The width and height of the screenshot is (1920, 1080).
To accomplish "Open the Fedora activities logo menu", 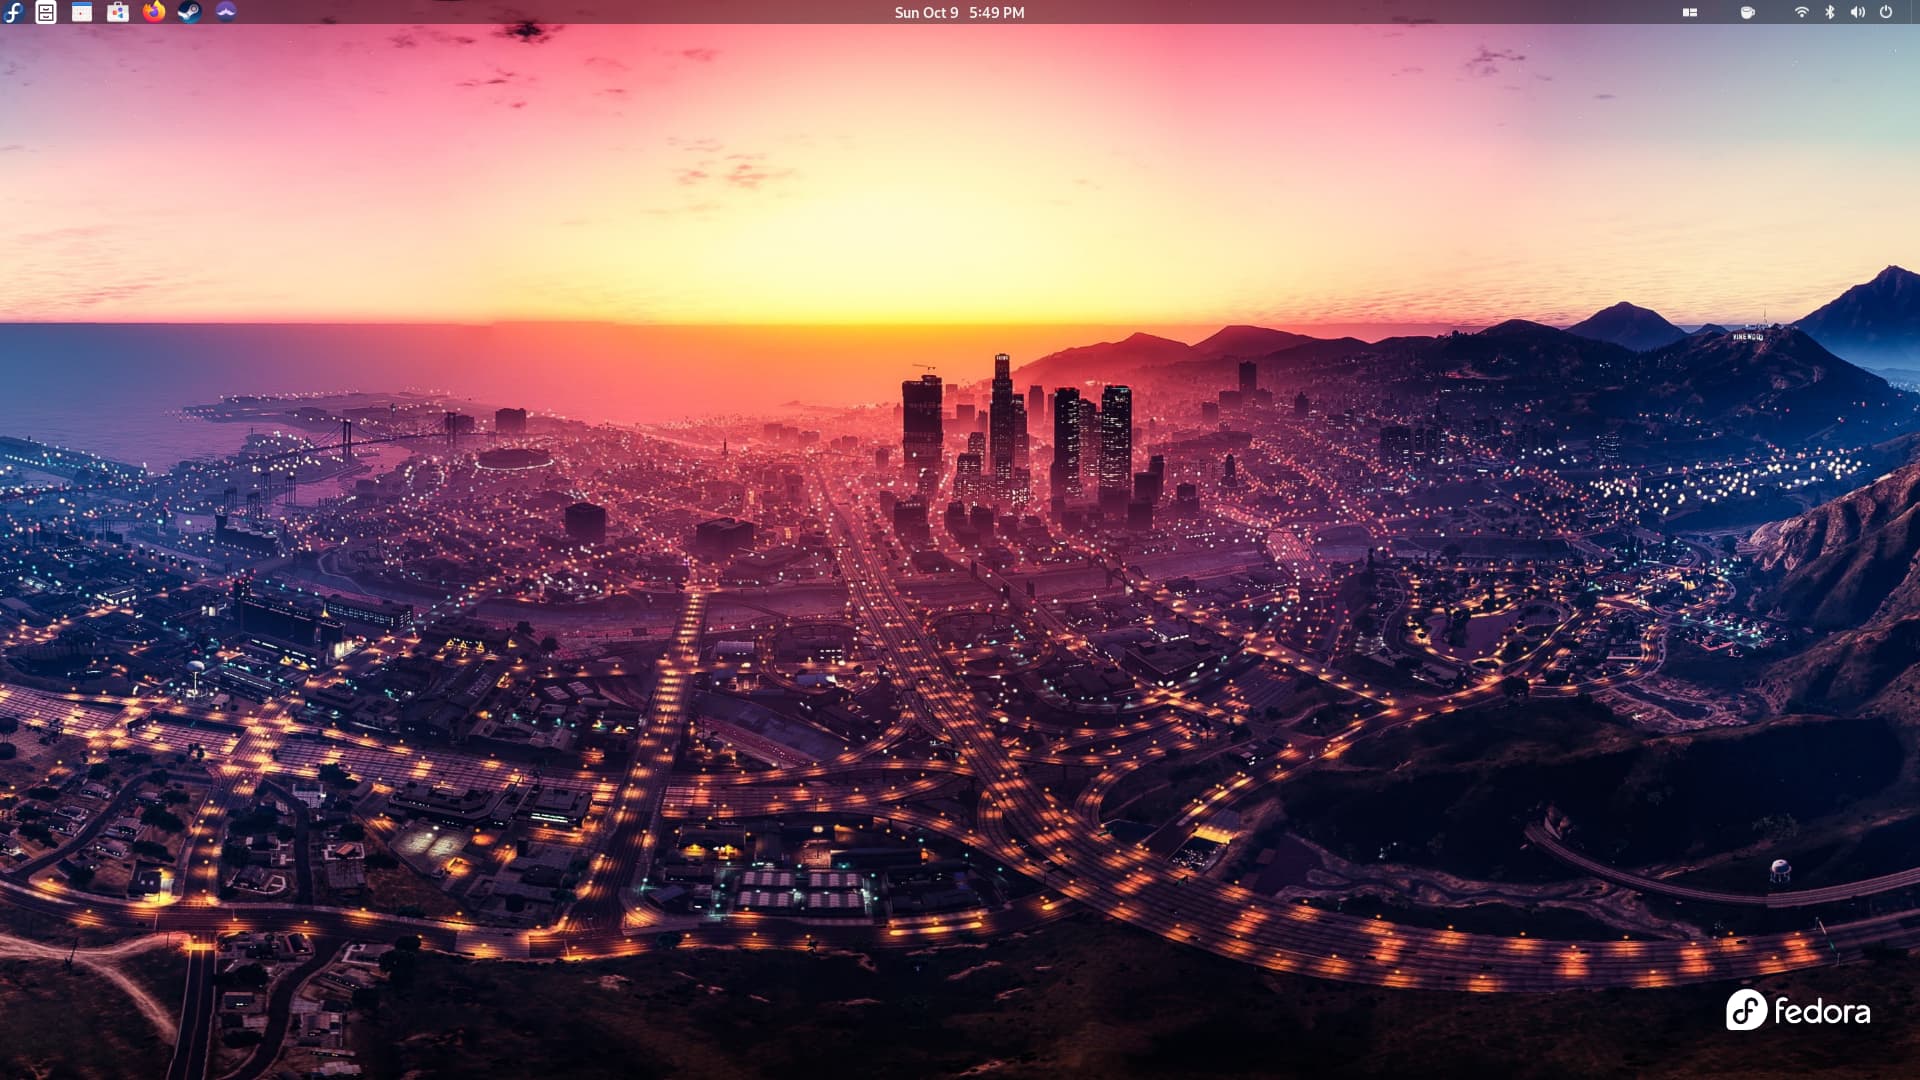I will point(13,12).
